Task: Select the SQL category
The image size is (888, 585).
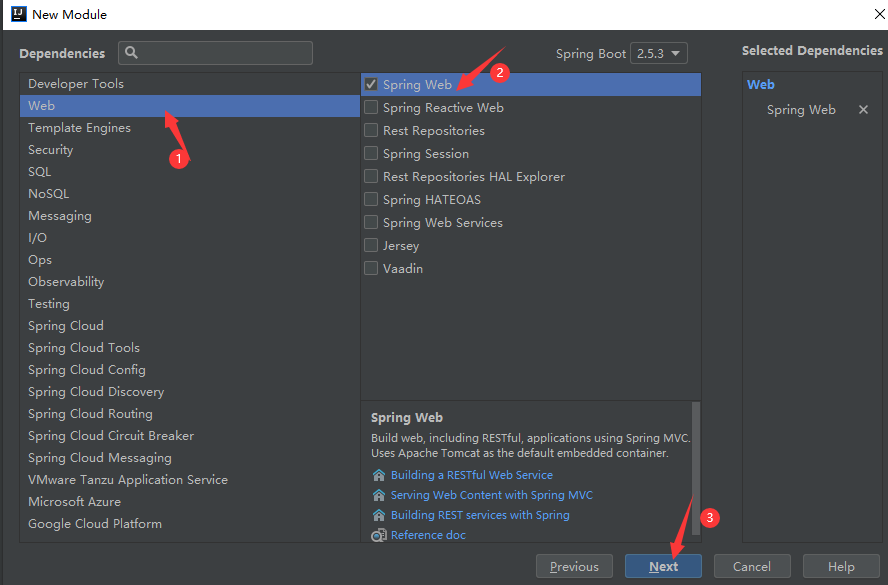Action: coord(190,172)
